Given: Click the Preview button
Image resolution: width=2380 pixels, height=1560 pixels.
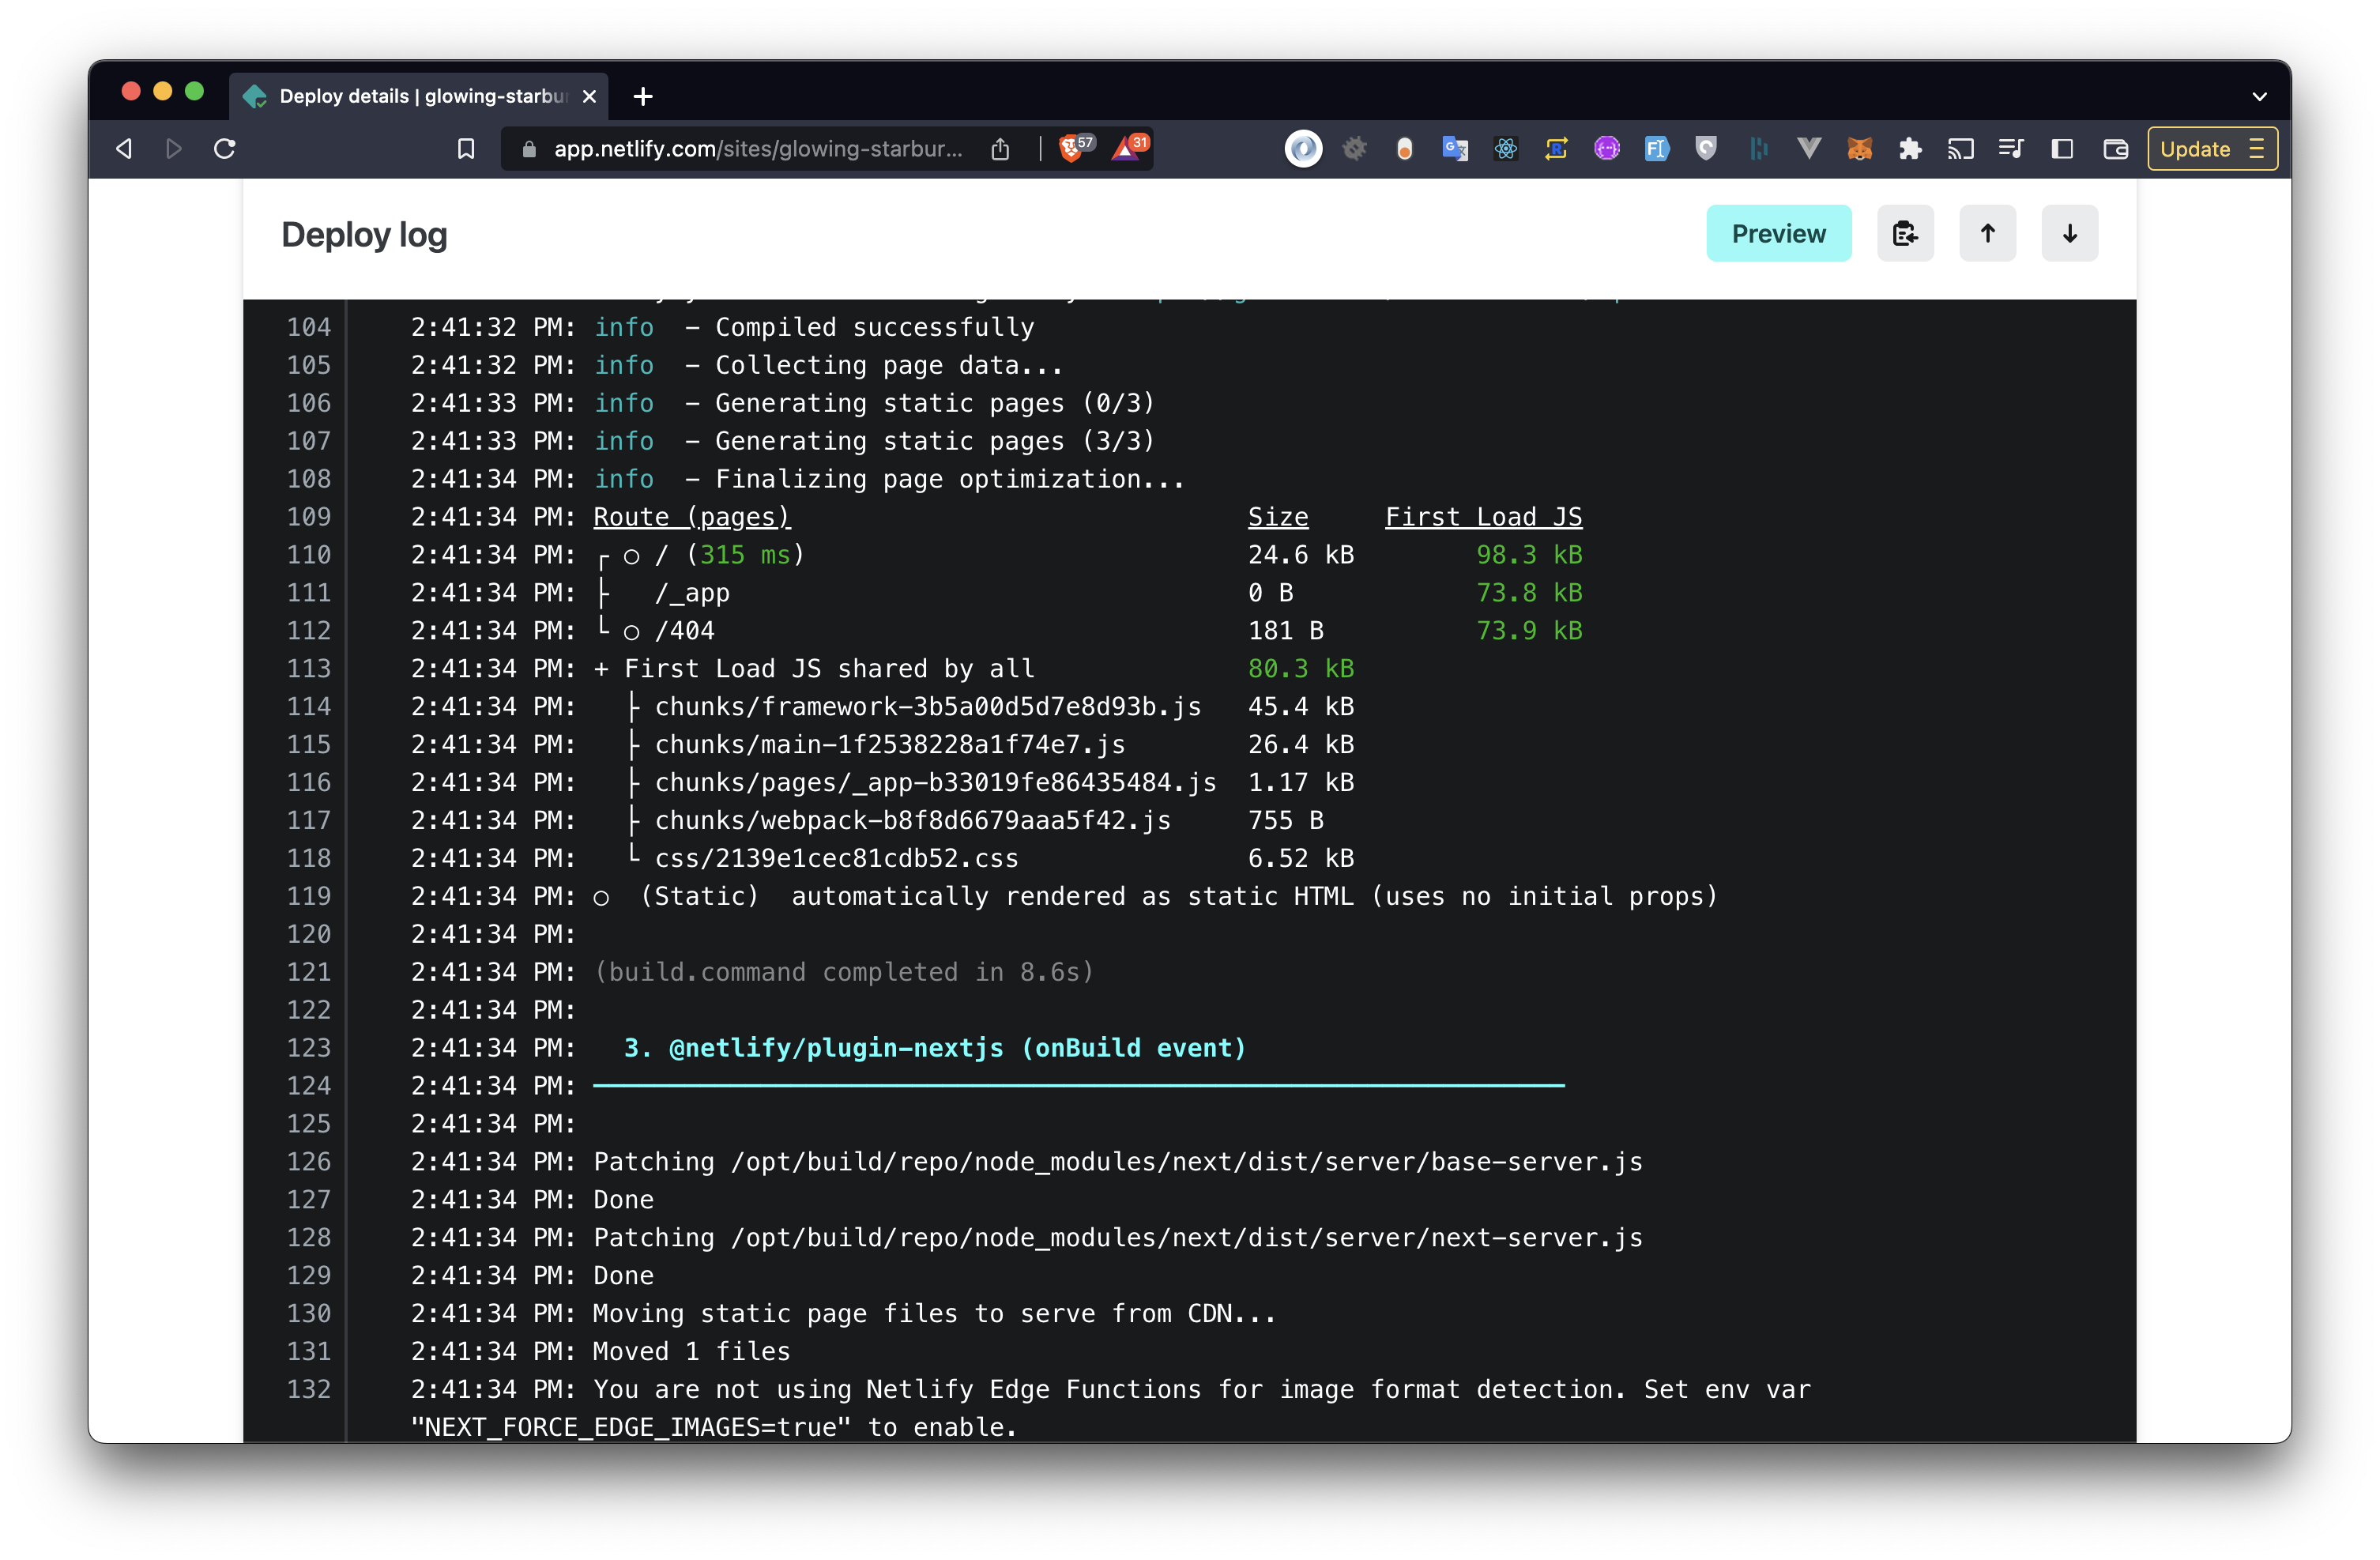Looking at the screenshot, I should [1778, 233].
